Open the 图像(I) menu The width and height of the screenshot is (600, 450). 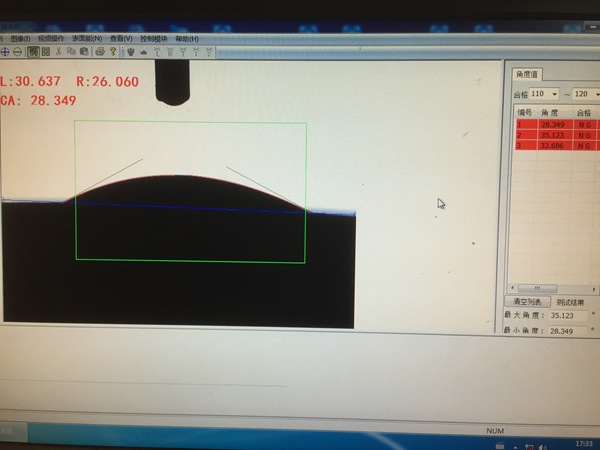[19, 39]
